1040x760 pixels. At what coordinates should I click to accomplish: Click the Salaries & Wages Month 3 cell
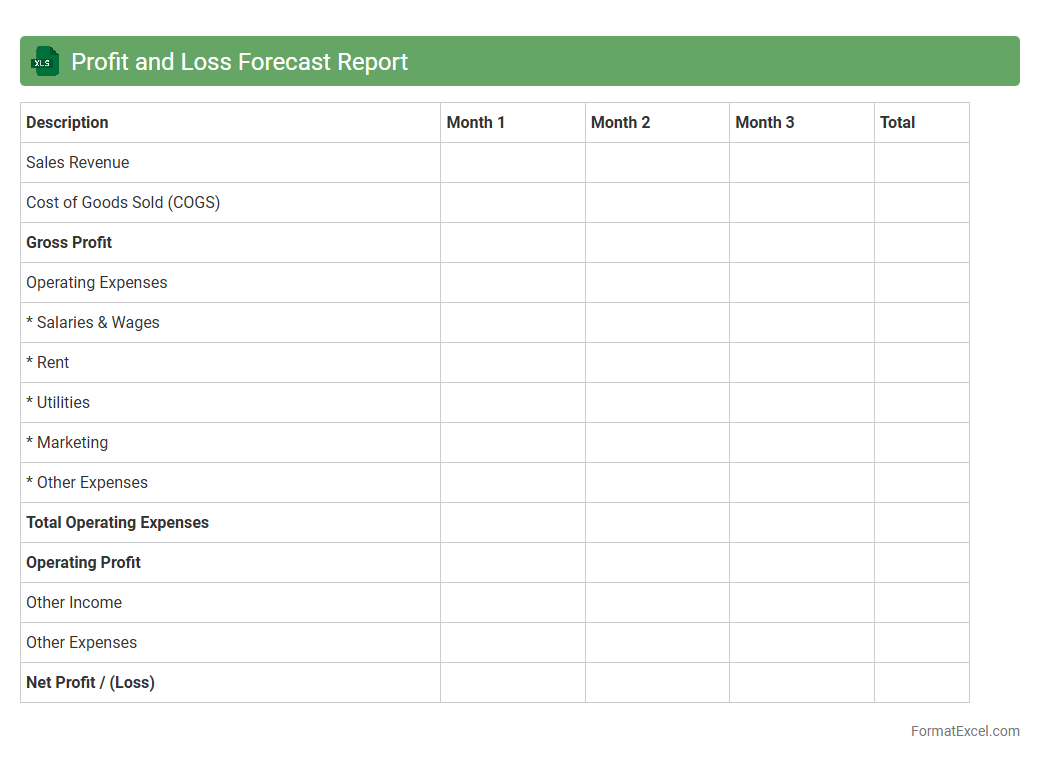pos(801,322)
